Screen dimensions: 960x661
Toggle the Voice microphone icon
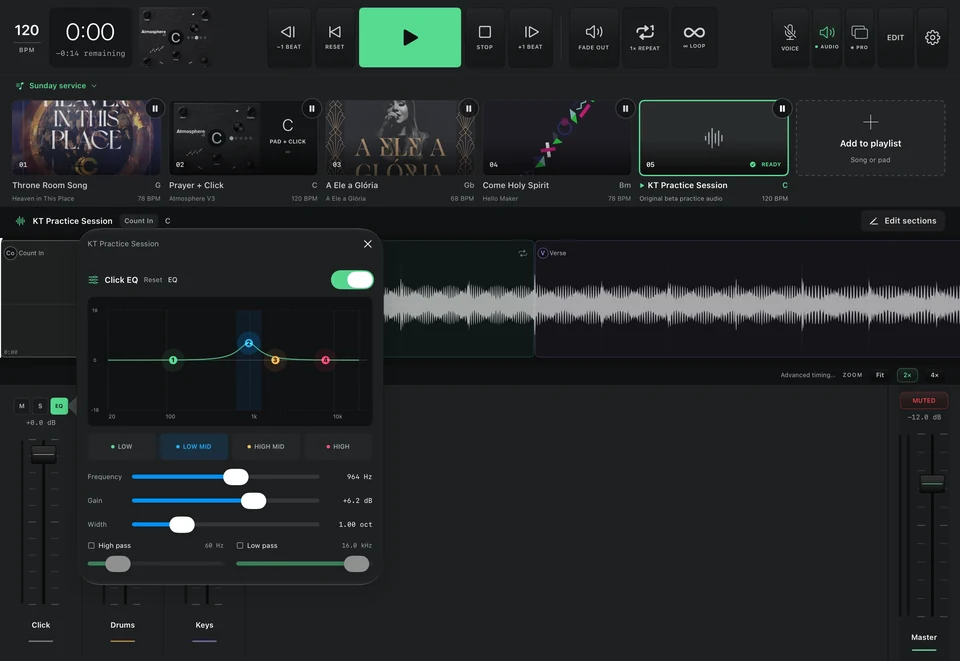(x=790, y=37)
